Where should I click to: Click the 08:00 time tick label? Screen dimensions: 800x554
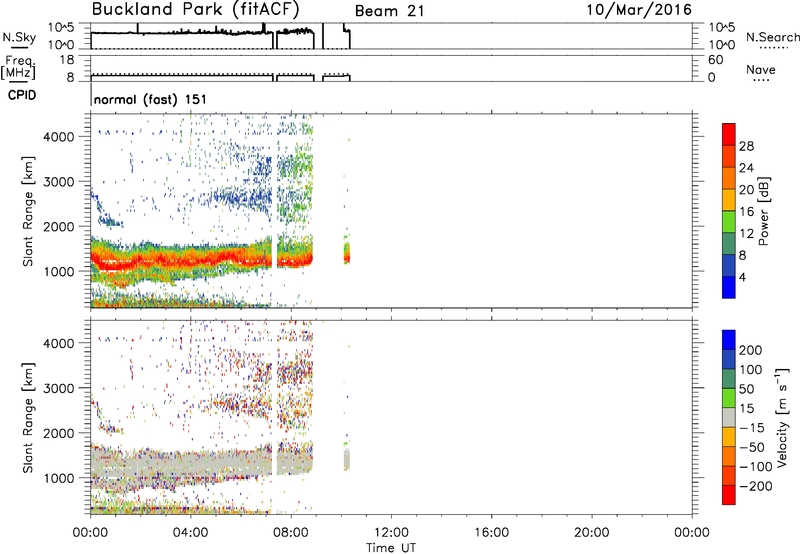(x=291, y=533)
